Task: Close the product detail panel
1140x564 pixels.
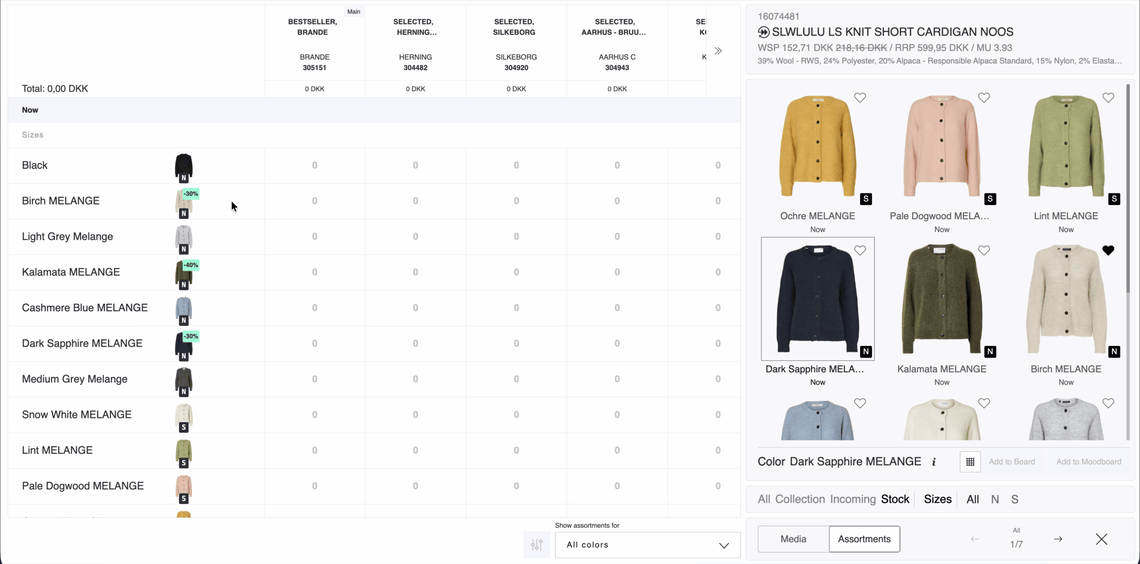Action: (x=1101, y=539)
